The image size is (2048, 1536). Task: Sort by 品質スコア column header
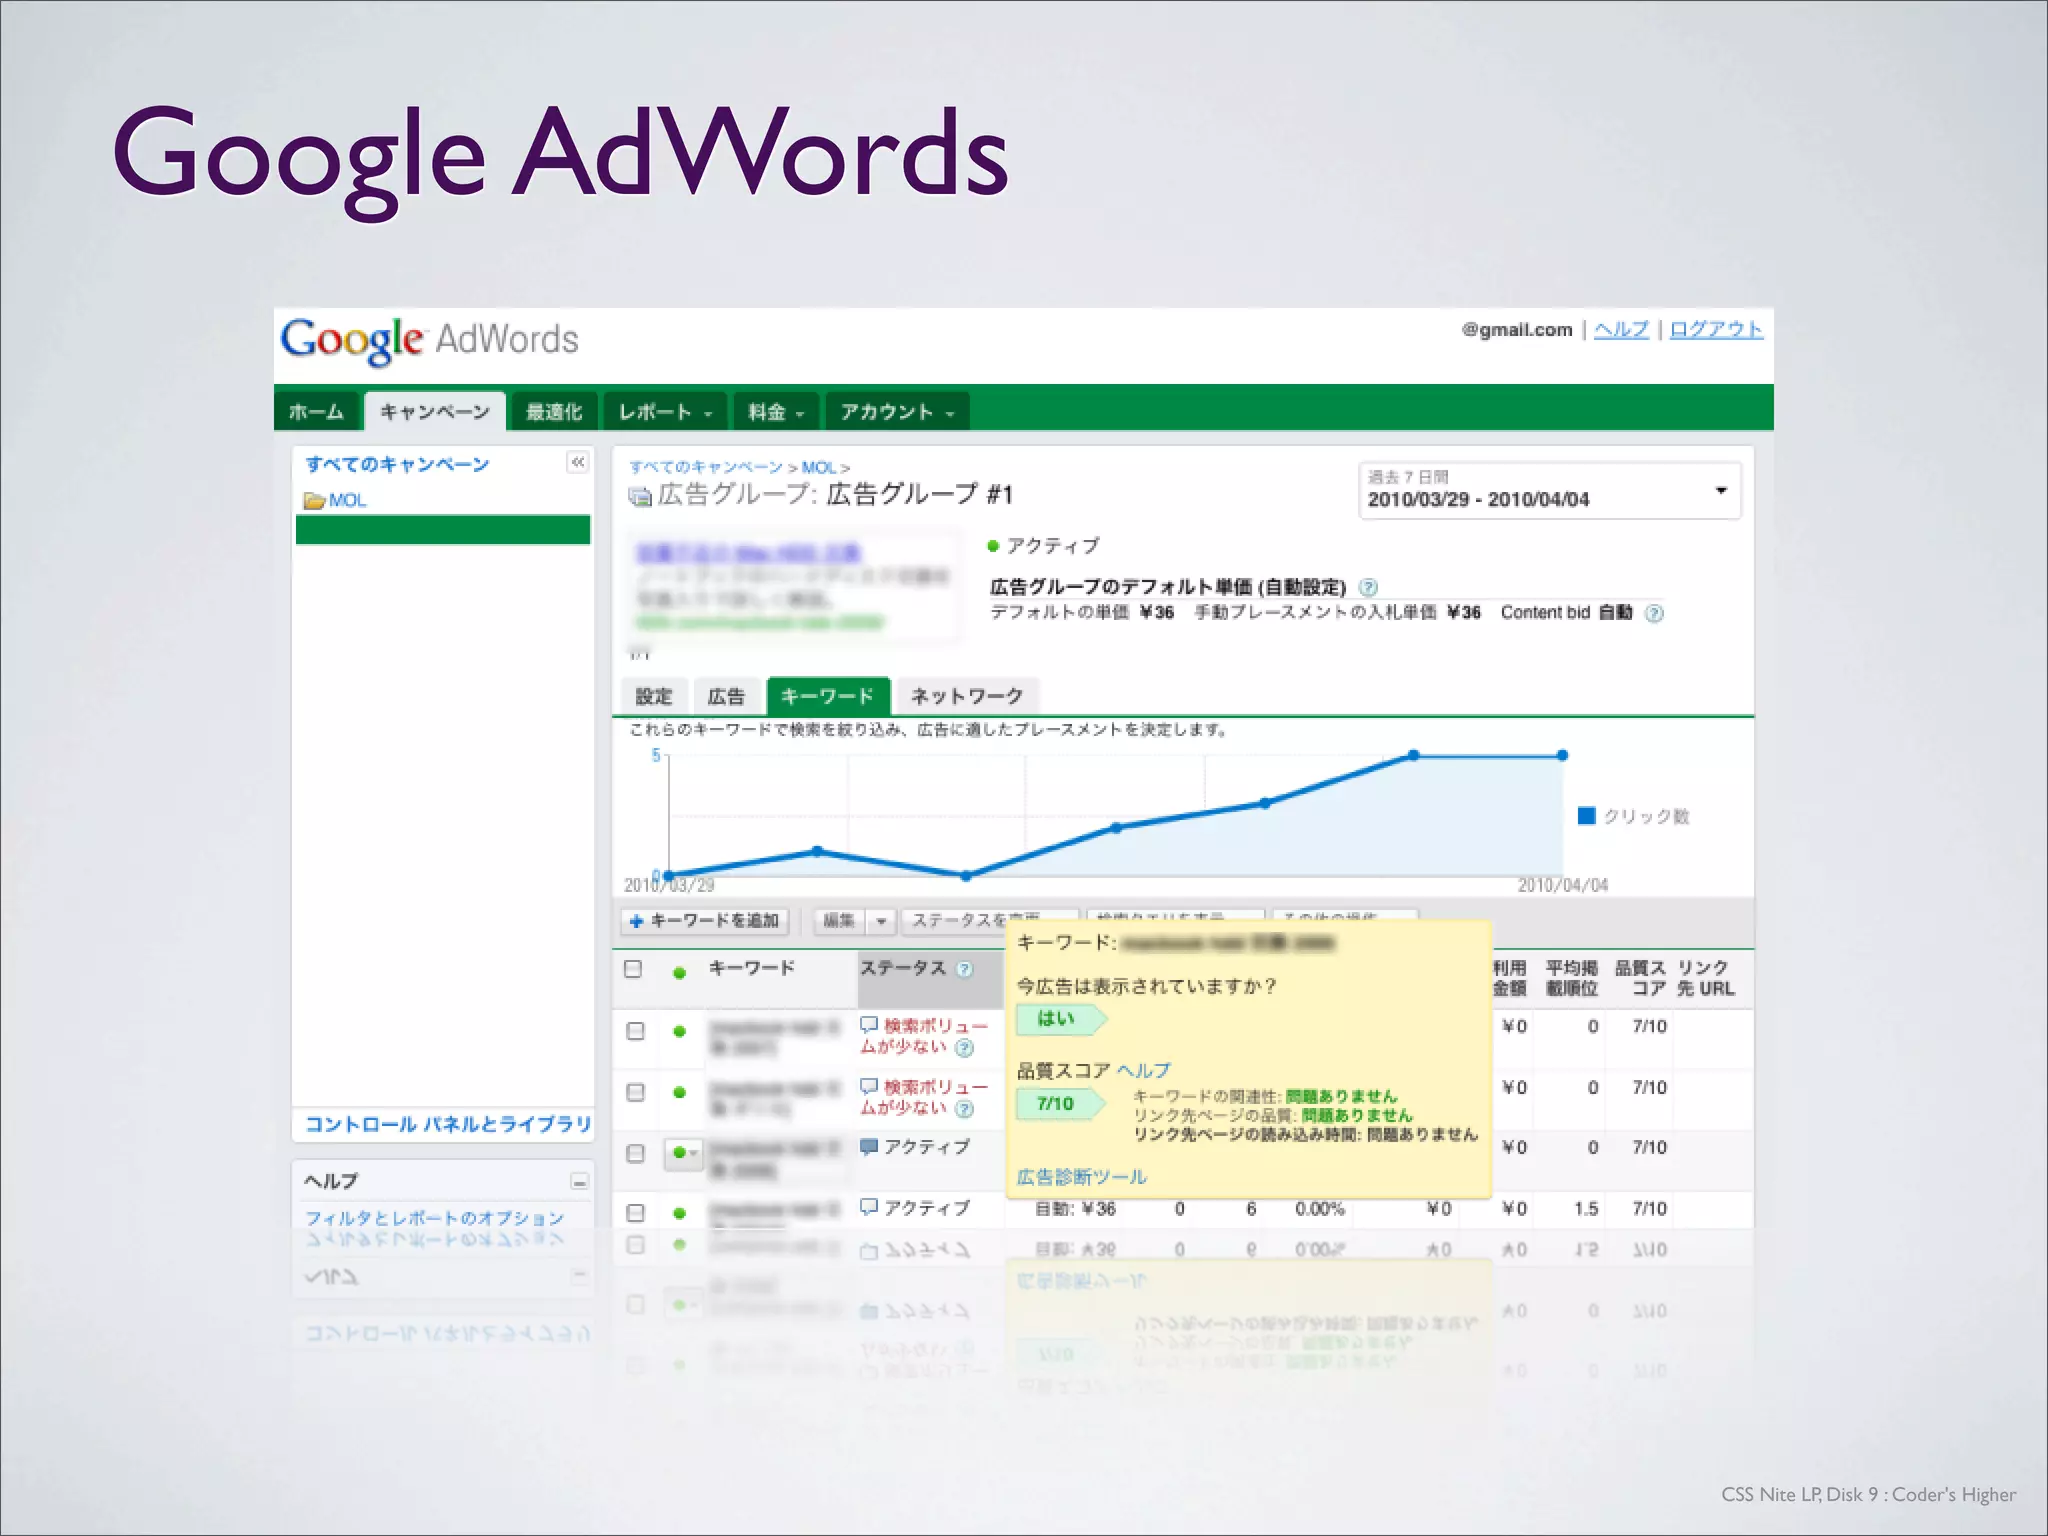[1640, 978]
